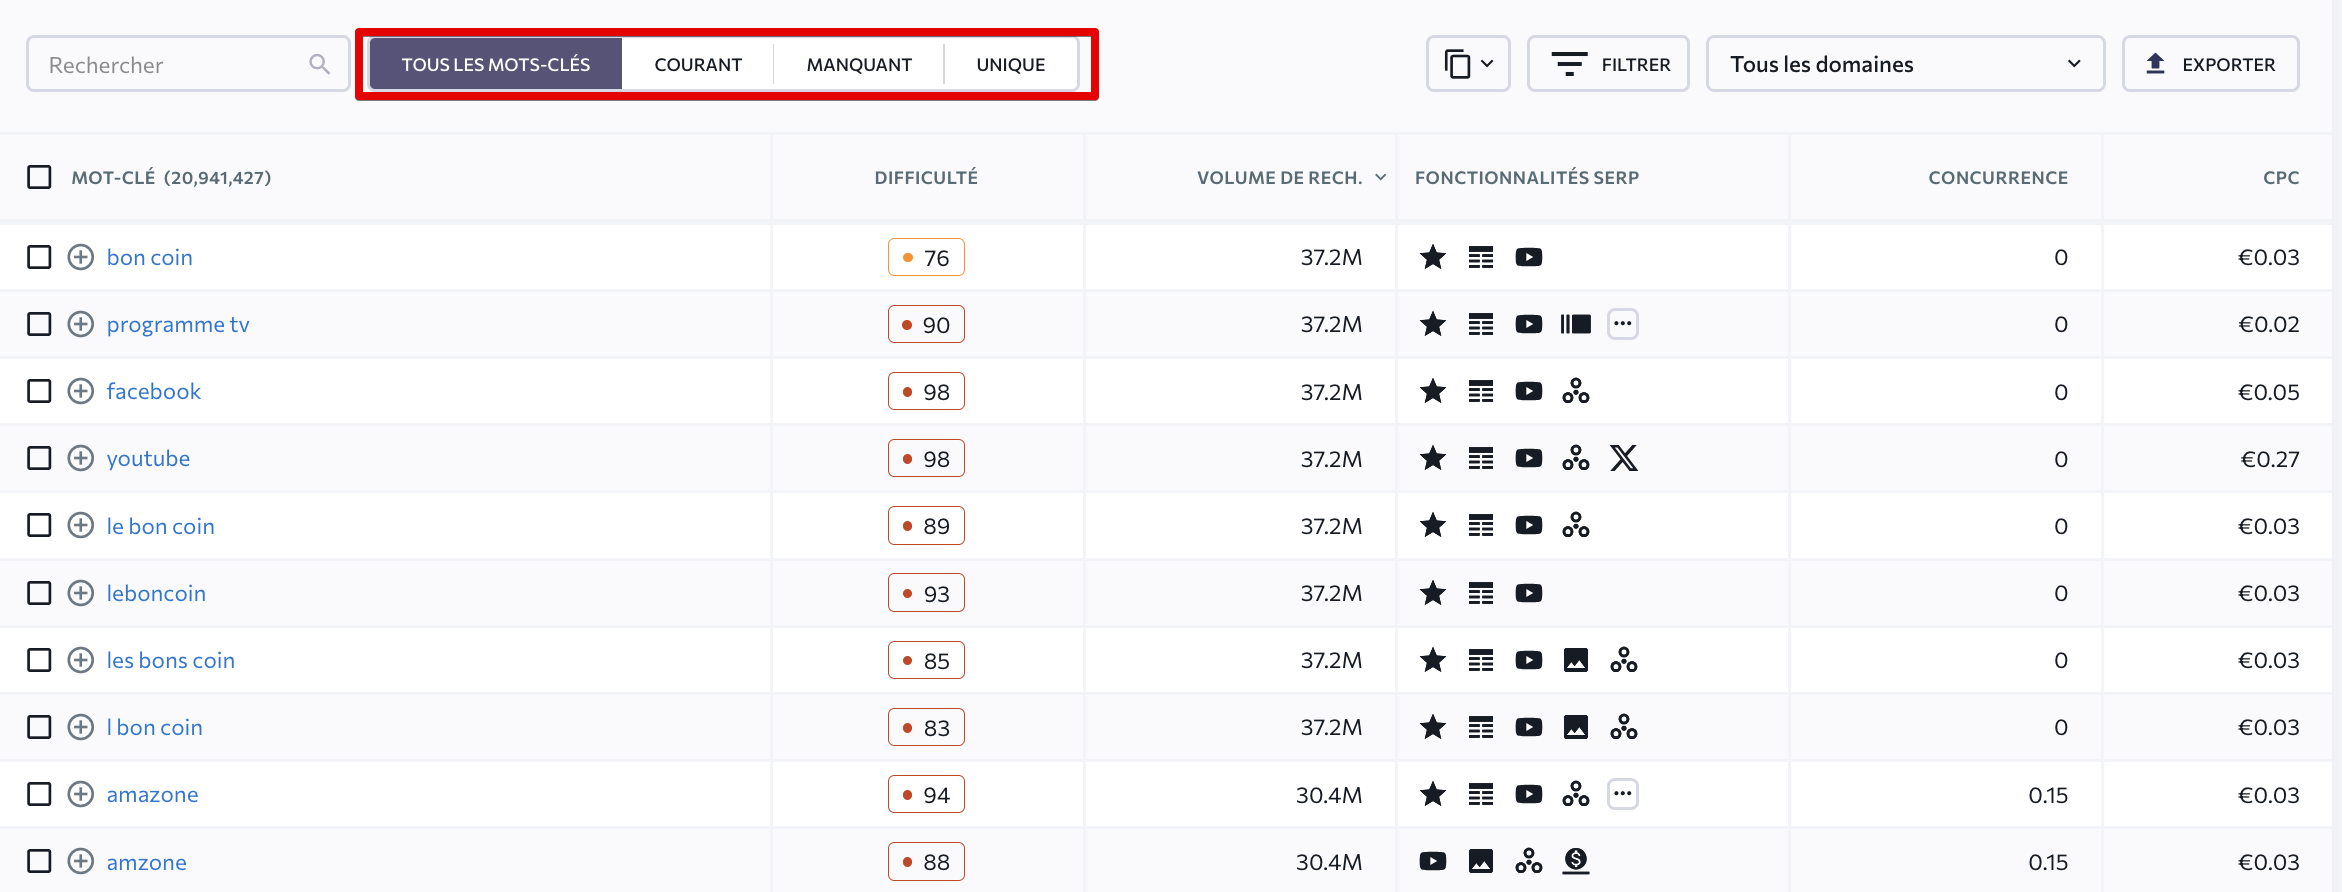Switch to the 'Unique' tab
Screen dimensions: 2342x892
click(x=1011, y=64)
